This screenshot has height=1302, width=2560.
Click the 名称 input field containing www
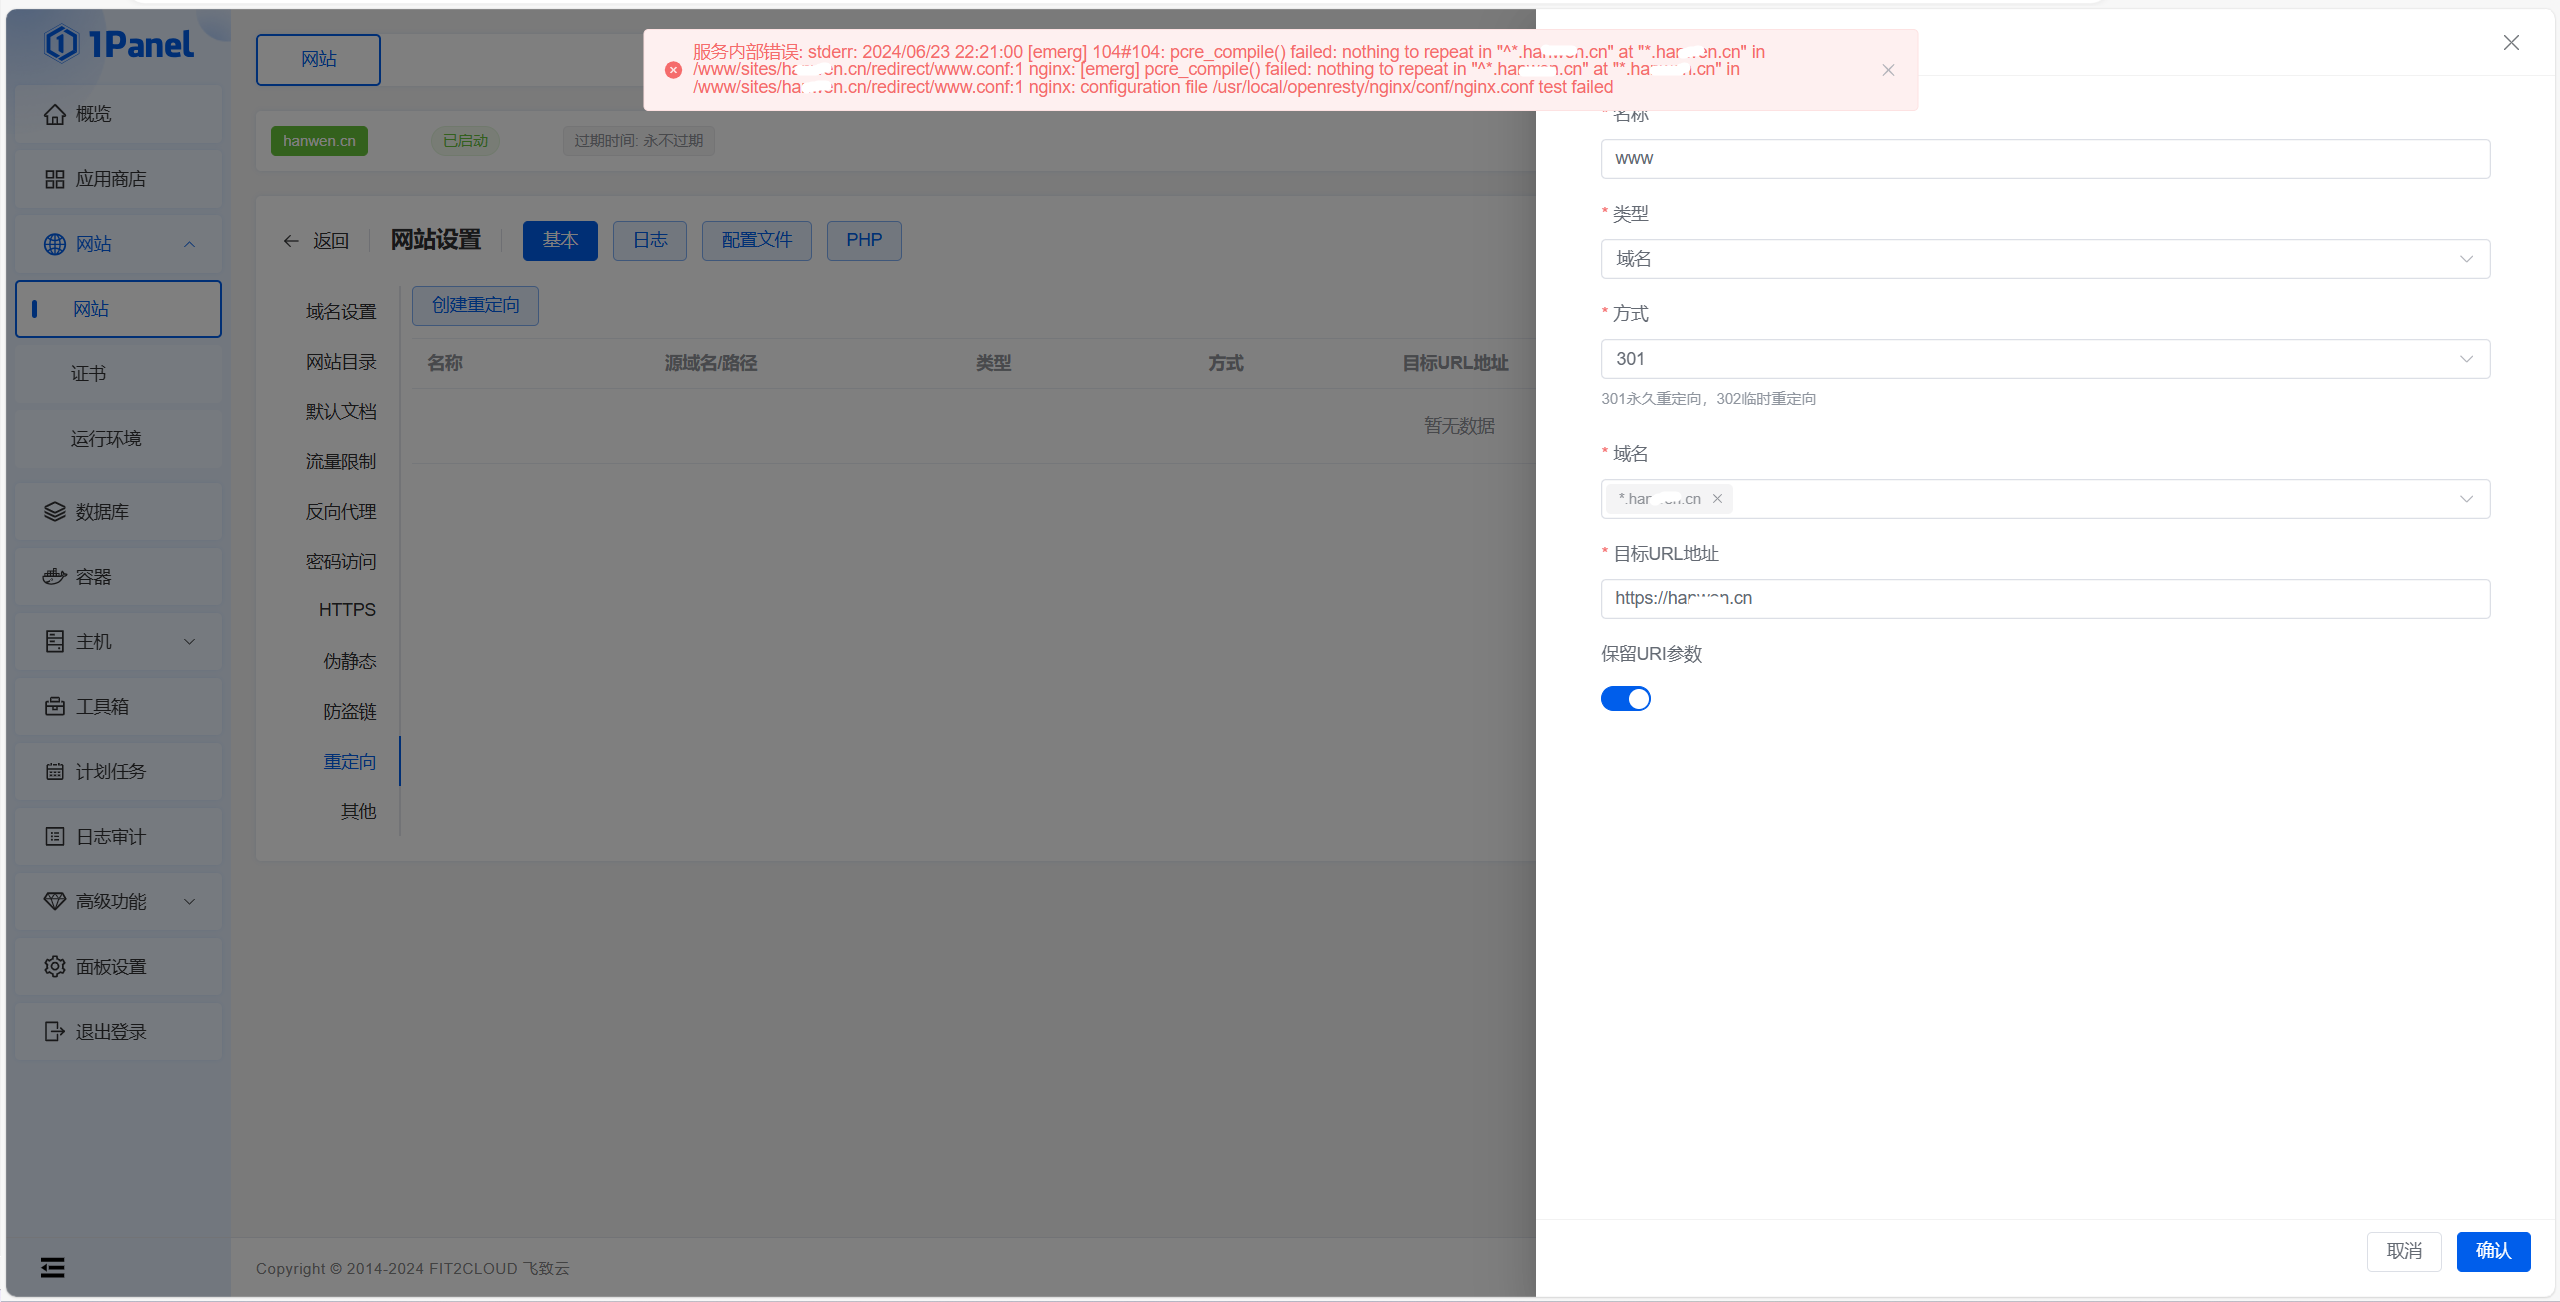[2045, 159]
